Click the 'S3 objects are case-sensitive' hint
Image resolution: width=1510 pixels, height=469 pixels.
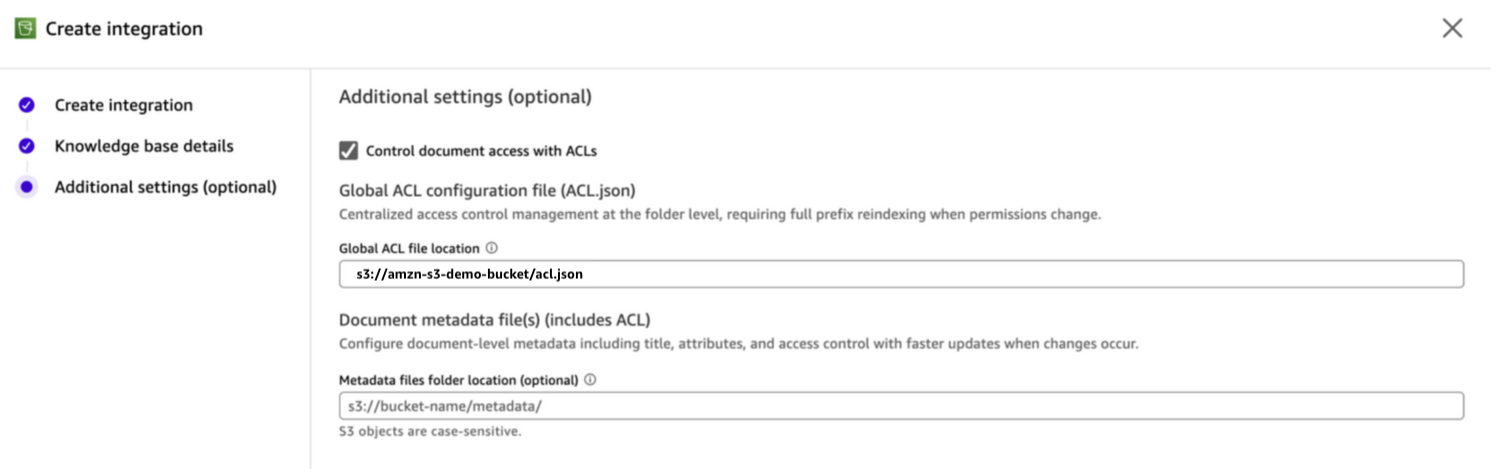pyautogui.click(x=430, y=432)
